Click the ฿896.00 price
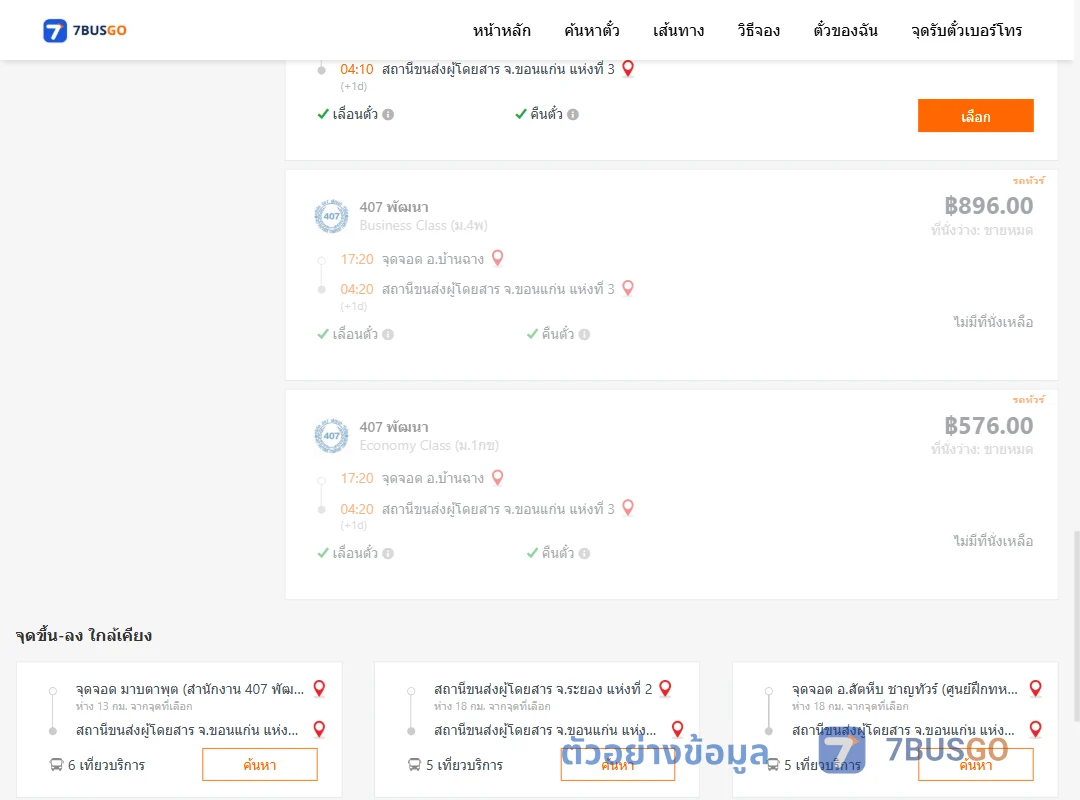 coord(988,205)
